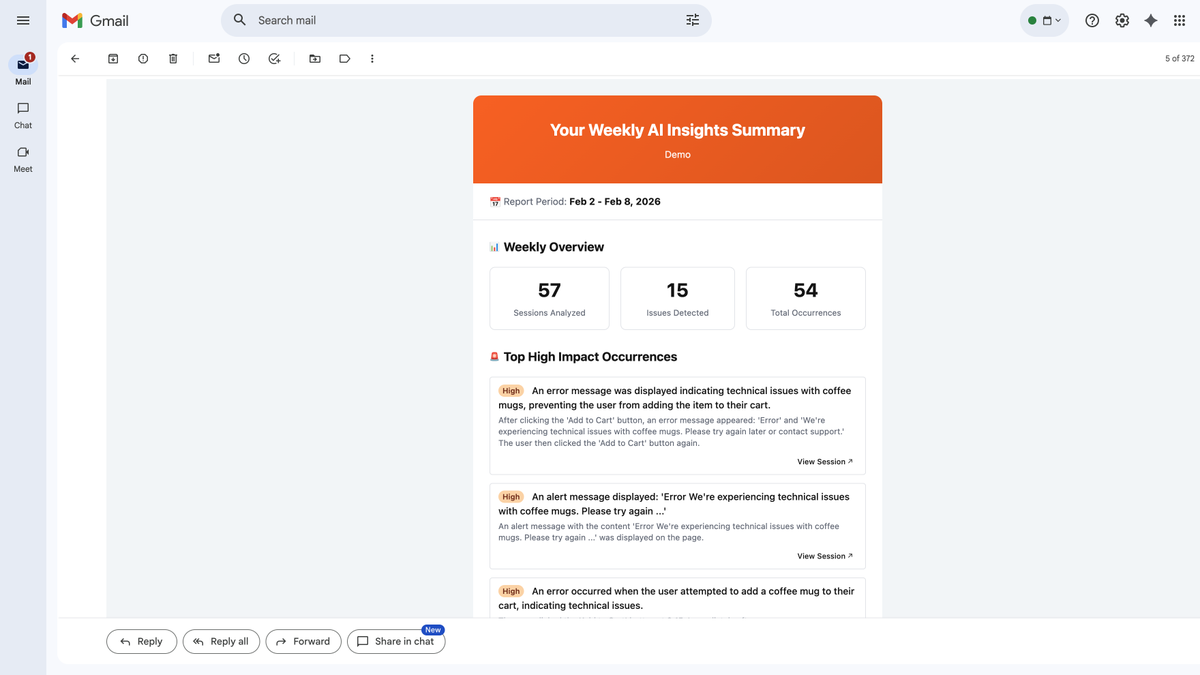This screenshot has width=1200, height=675.
Task: Mark the email as unread
Action: tap(214, 59)
